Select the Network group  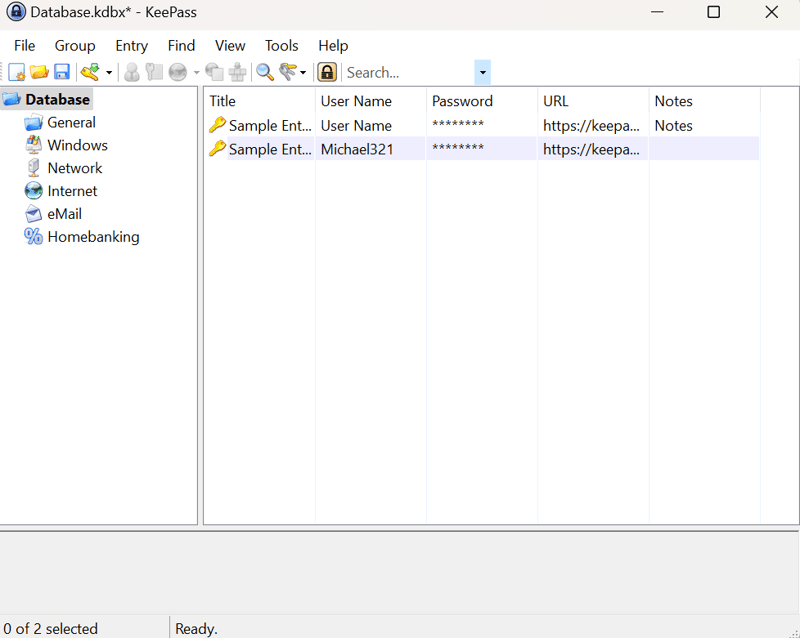(x=75, y=168)
